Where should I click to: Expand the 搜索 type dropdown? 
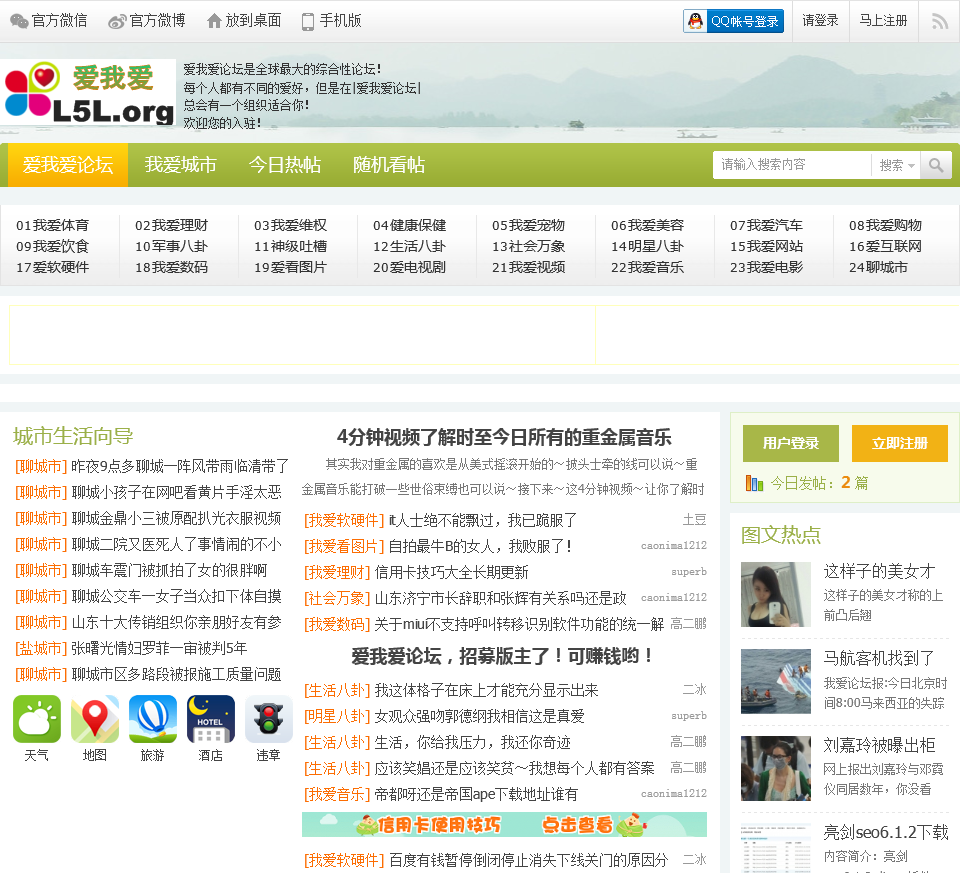(x=896, y=165)
